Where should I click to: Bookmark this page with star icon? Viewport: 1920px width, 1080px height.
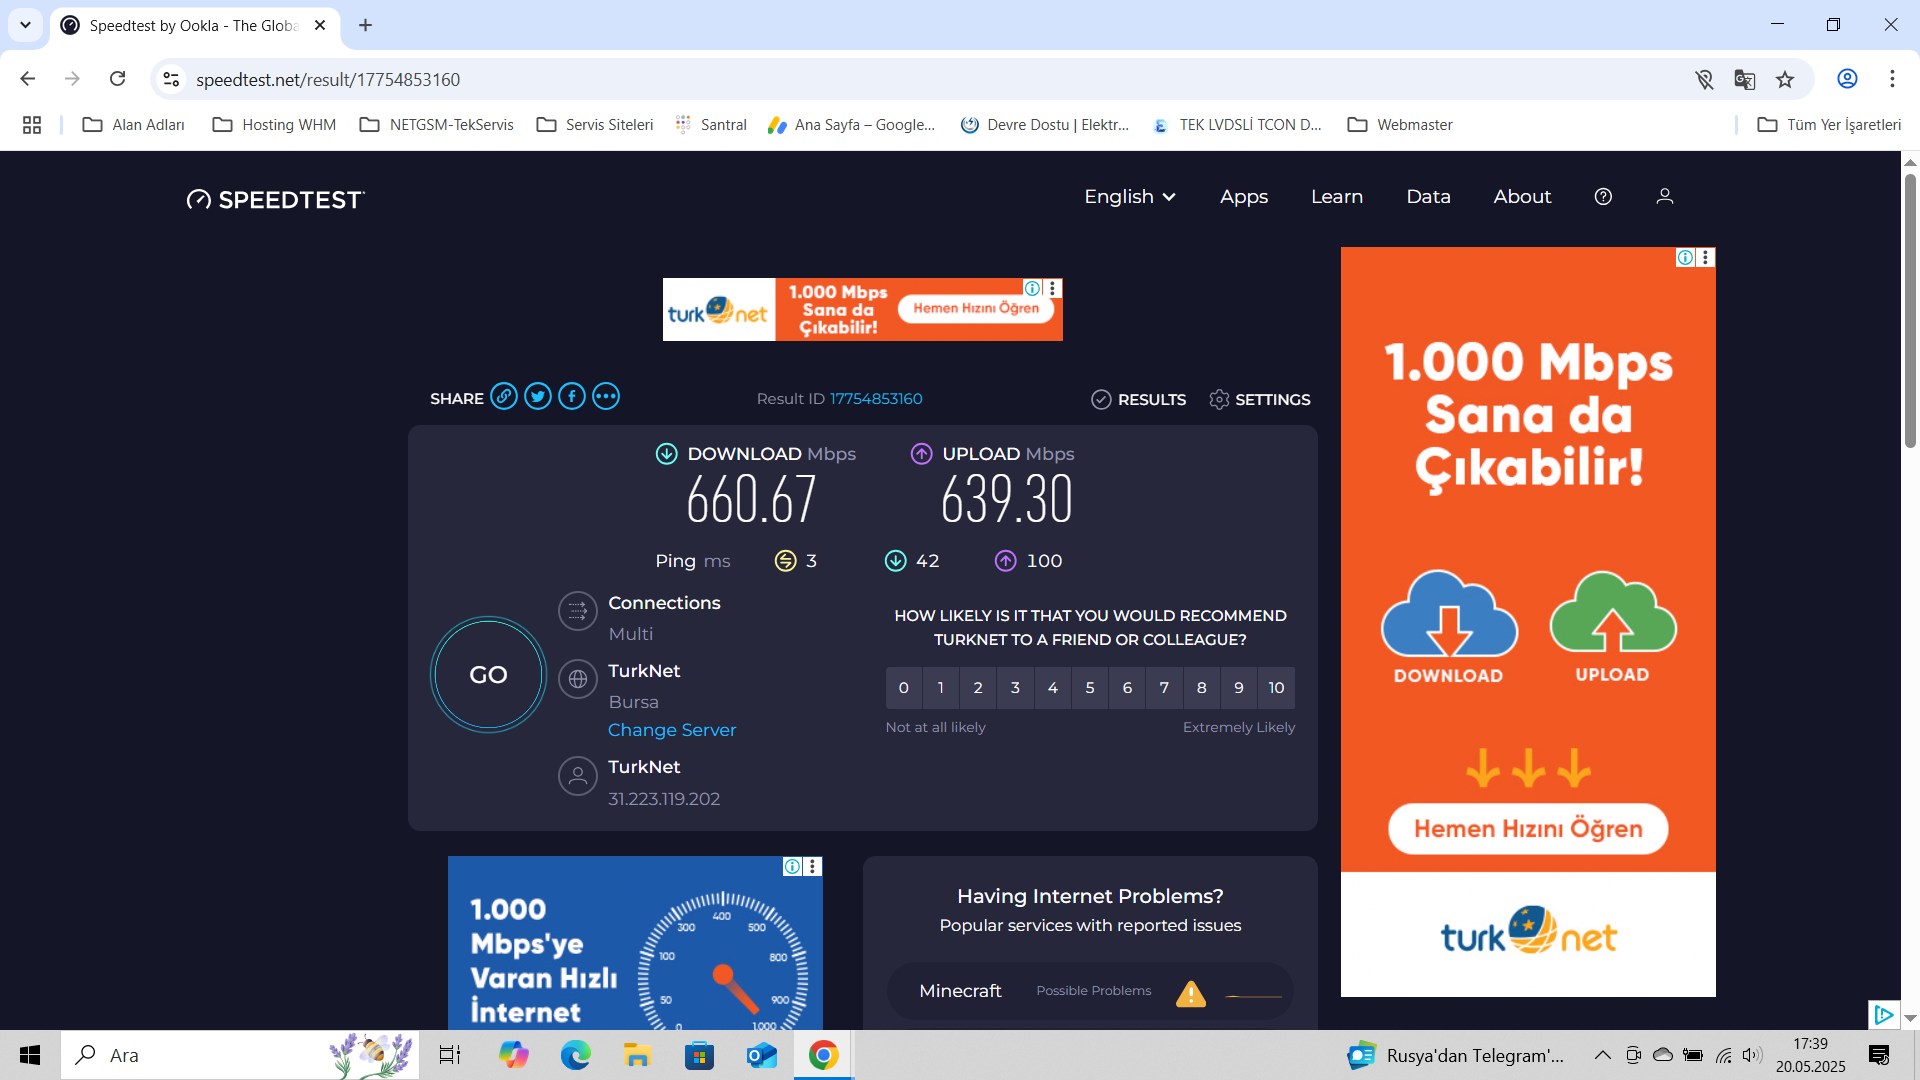pyautogui.click(x=1785, y=79)
